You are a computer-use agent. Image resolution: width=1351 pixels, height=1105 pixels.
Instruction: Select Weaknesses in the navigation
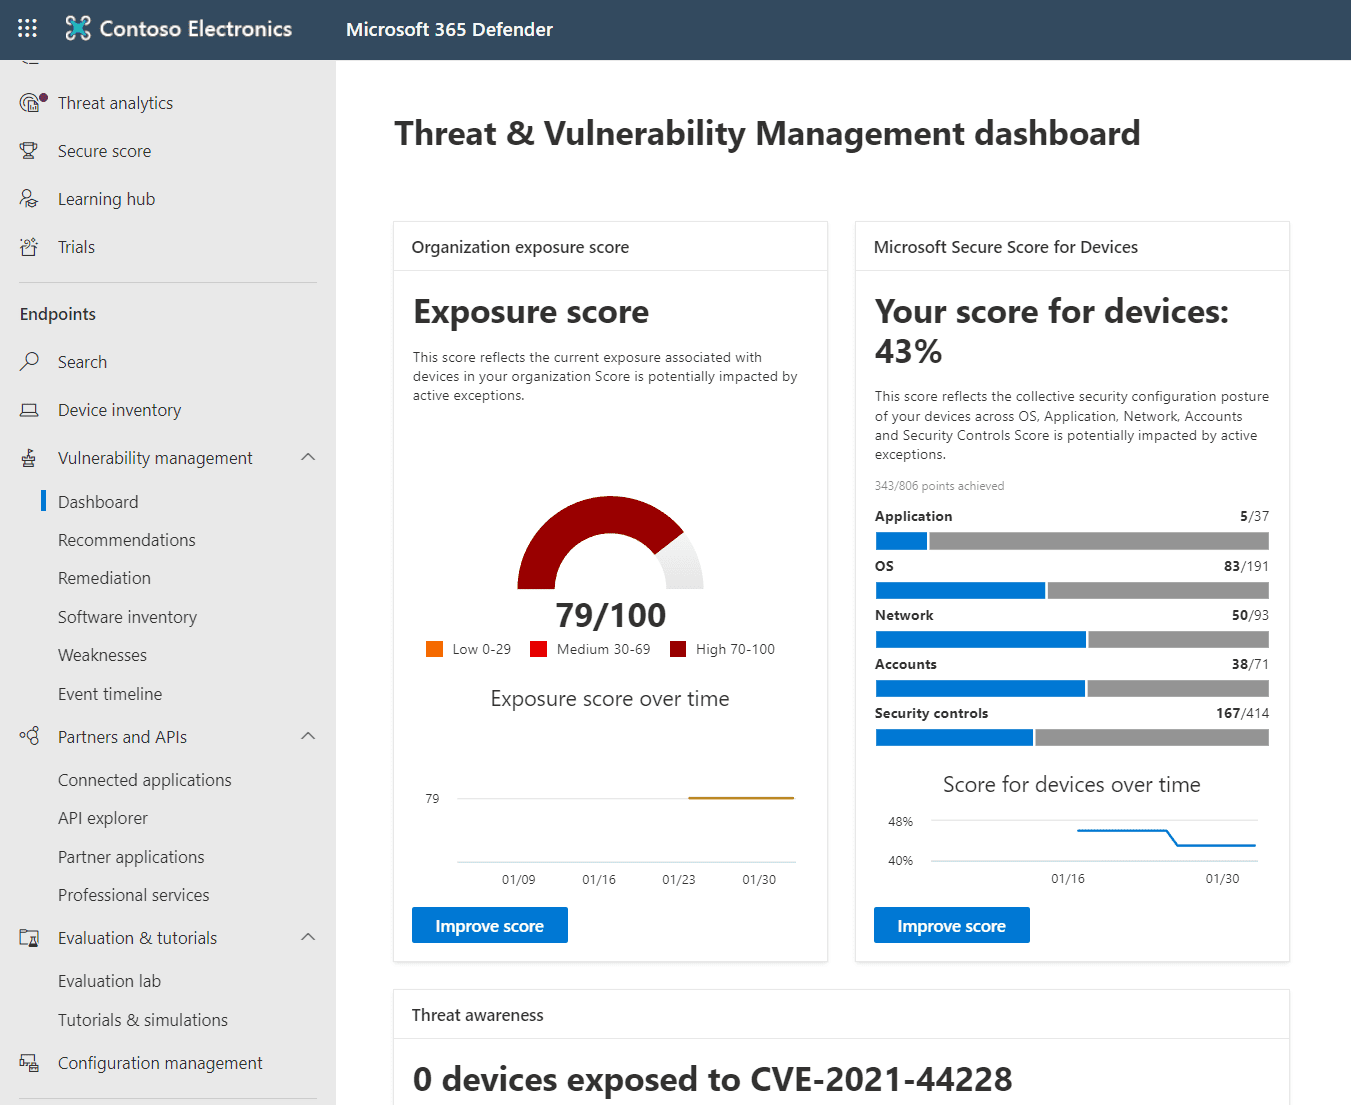pos(102,655)
